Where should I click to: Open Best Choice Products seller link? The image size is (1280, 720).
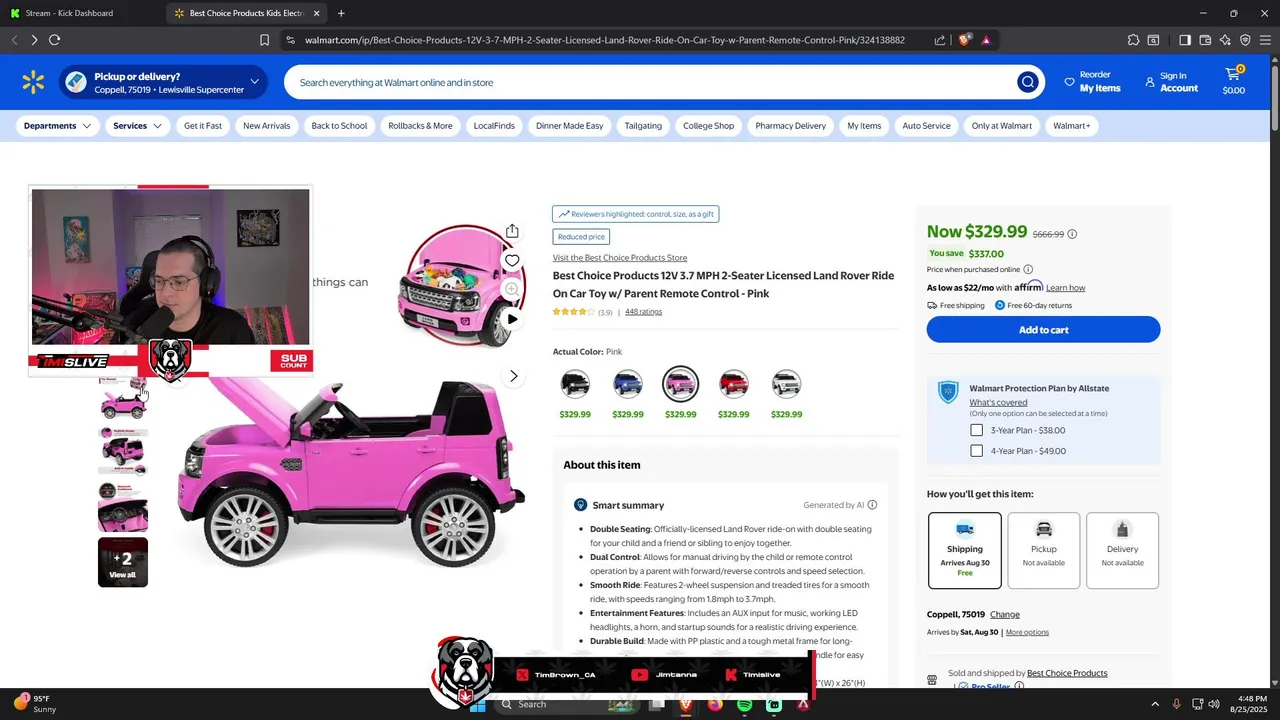click(1067, 673)
